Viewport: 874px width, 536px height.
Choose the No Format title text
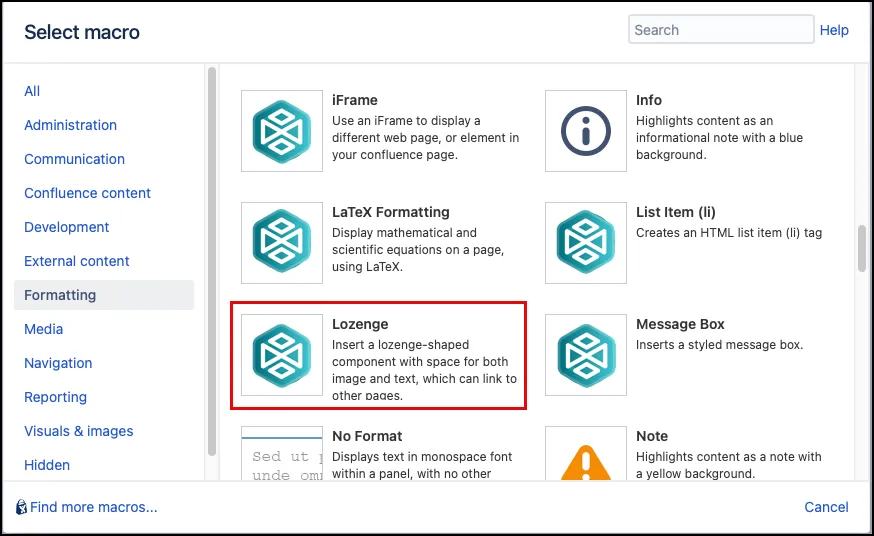367,436
